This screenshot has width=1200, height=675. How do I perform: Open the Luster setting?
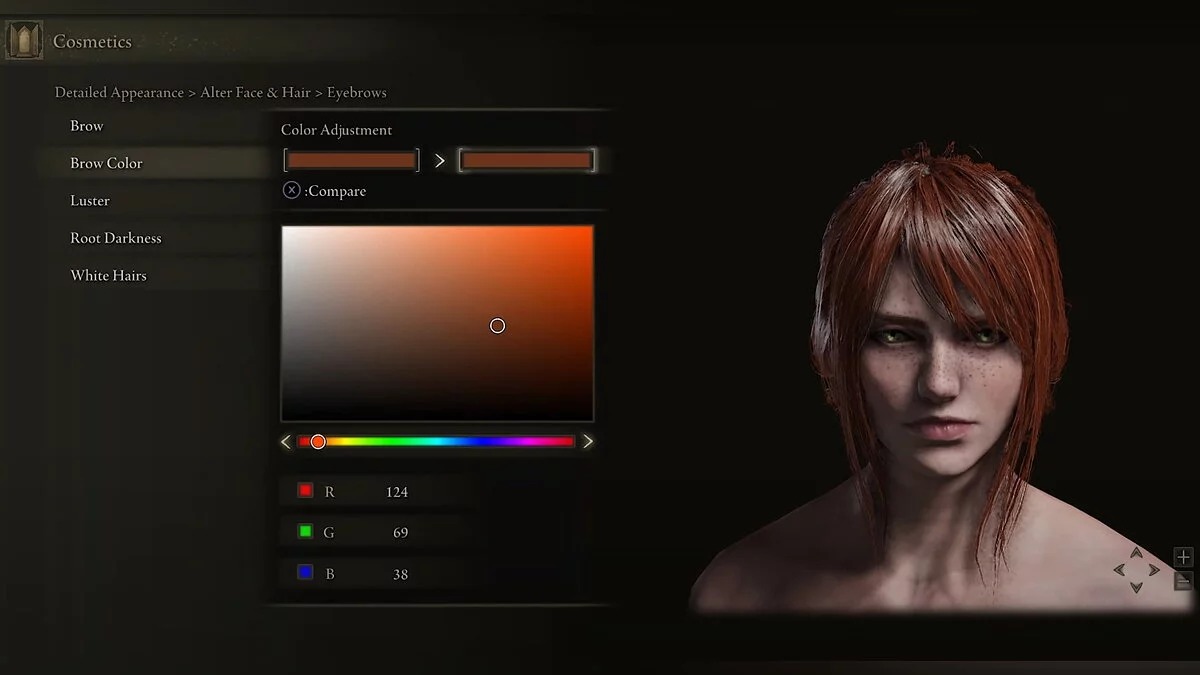(x=90, y=201)
